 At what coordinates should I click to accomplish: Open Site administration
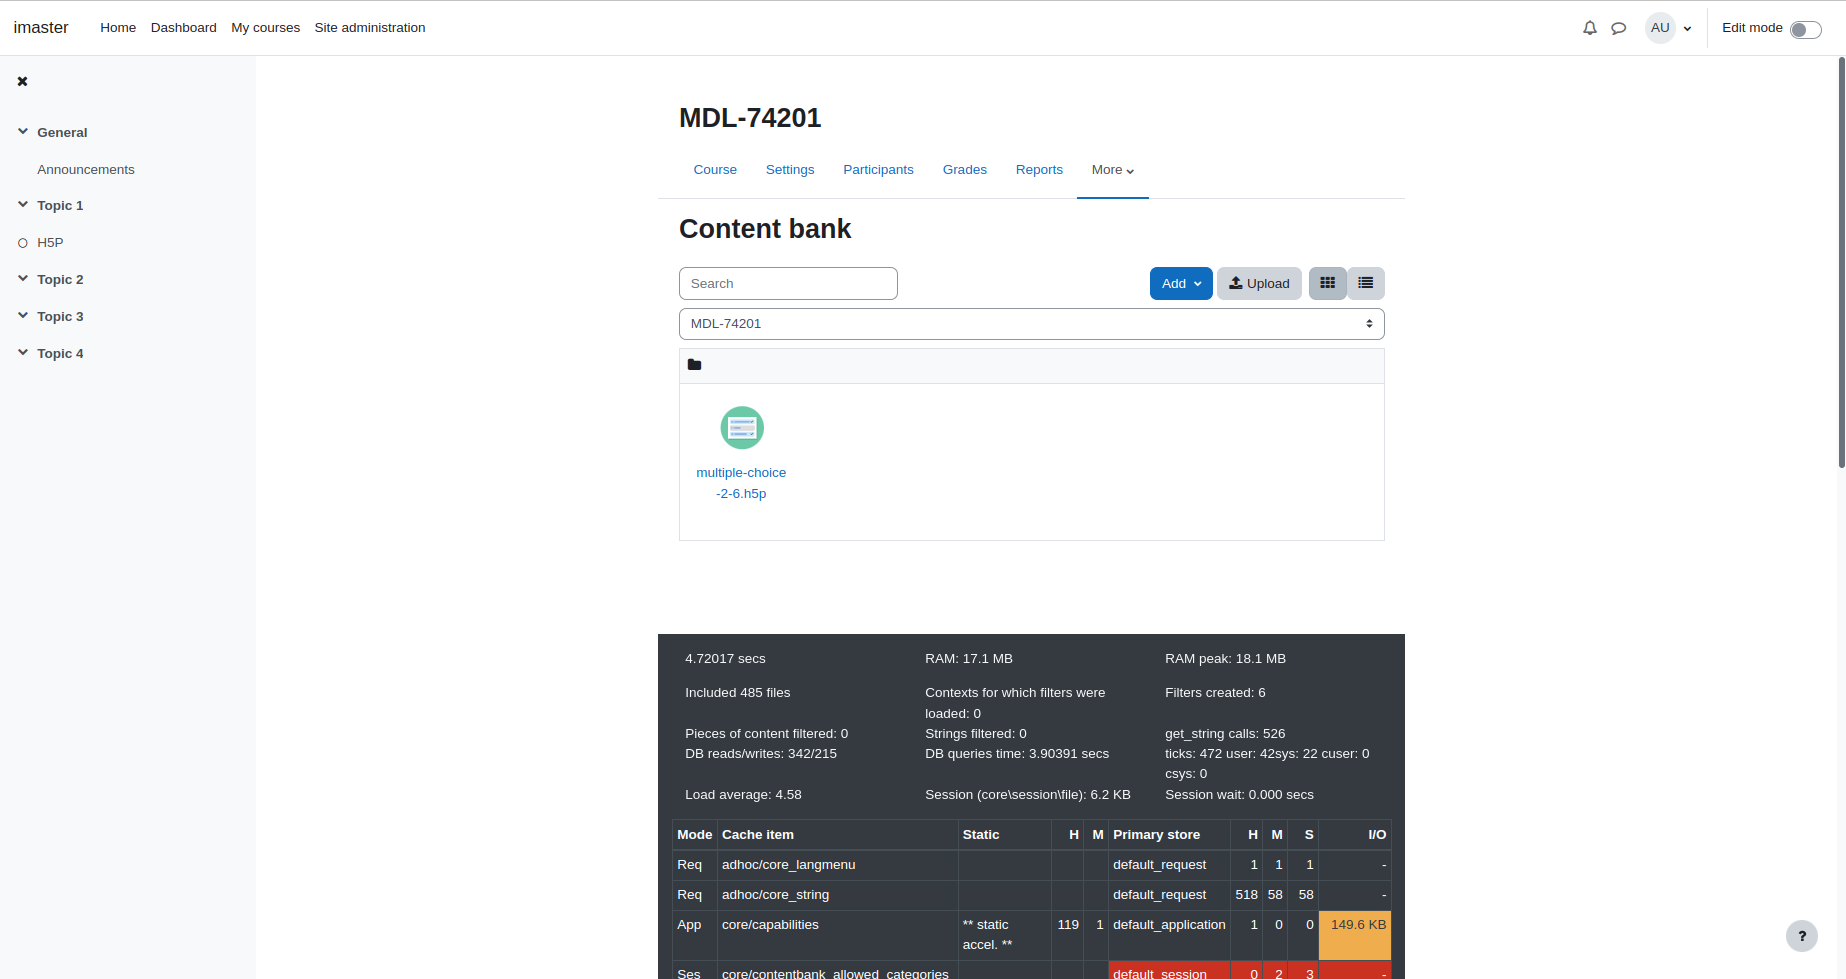coord(370,28)
